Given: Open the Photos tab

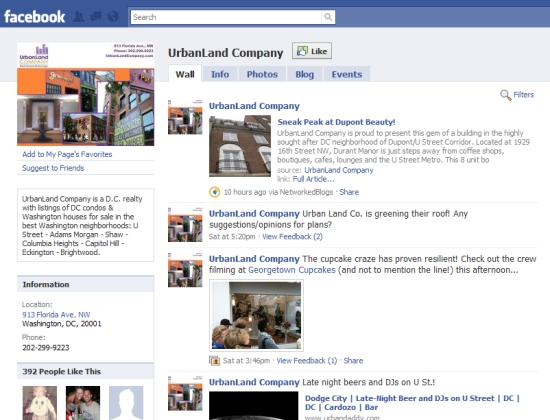Looking at the screenshot, I should 262,74.
